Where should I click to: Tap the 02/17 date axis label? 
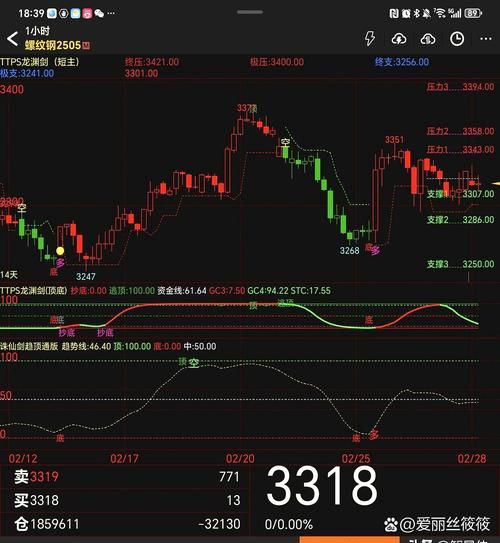pyautogui.click(x=124, y=459)
